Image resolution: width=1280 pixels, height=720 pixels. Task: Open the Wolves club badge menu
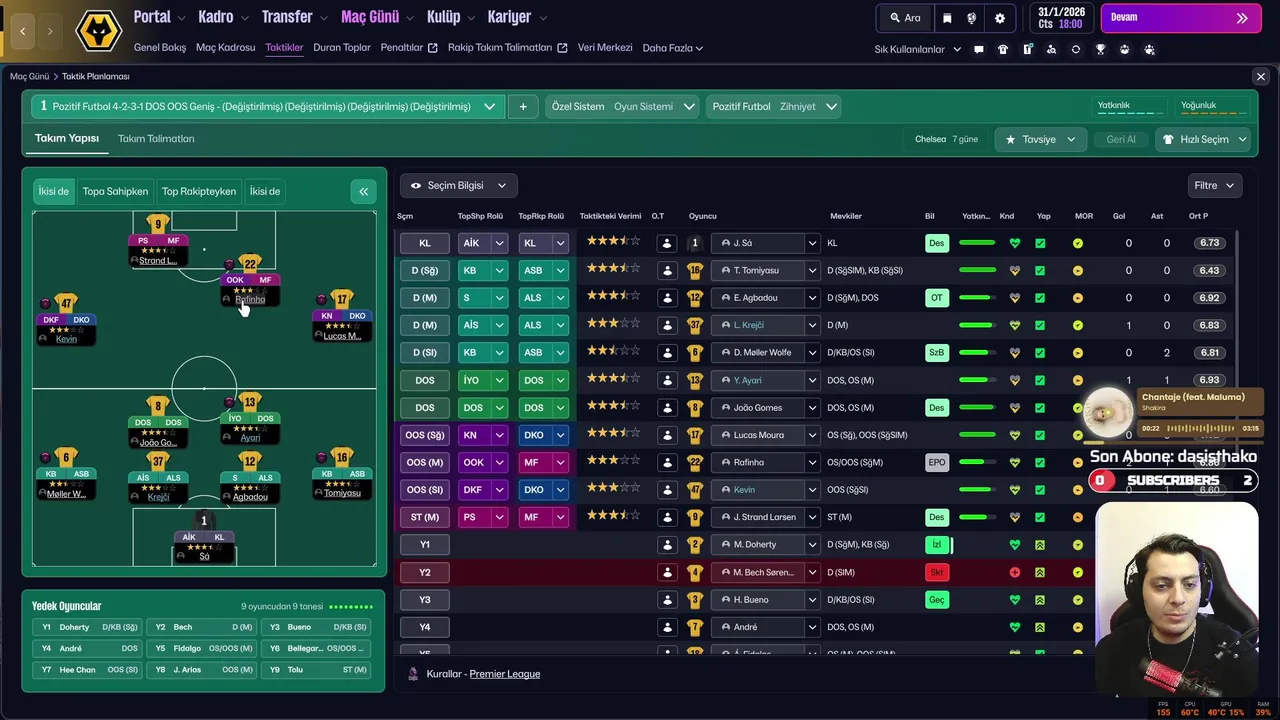pyautogui.click(x=99, y=31)
